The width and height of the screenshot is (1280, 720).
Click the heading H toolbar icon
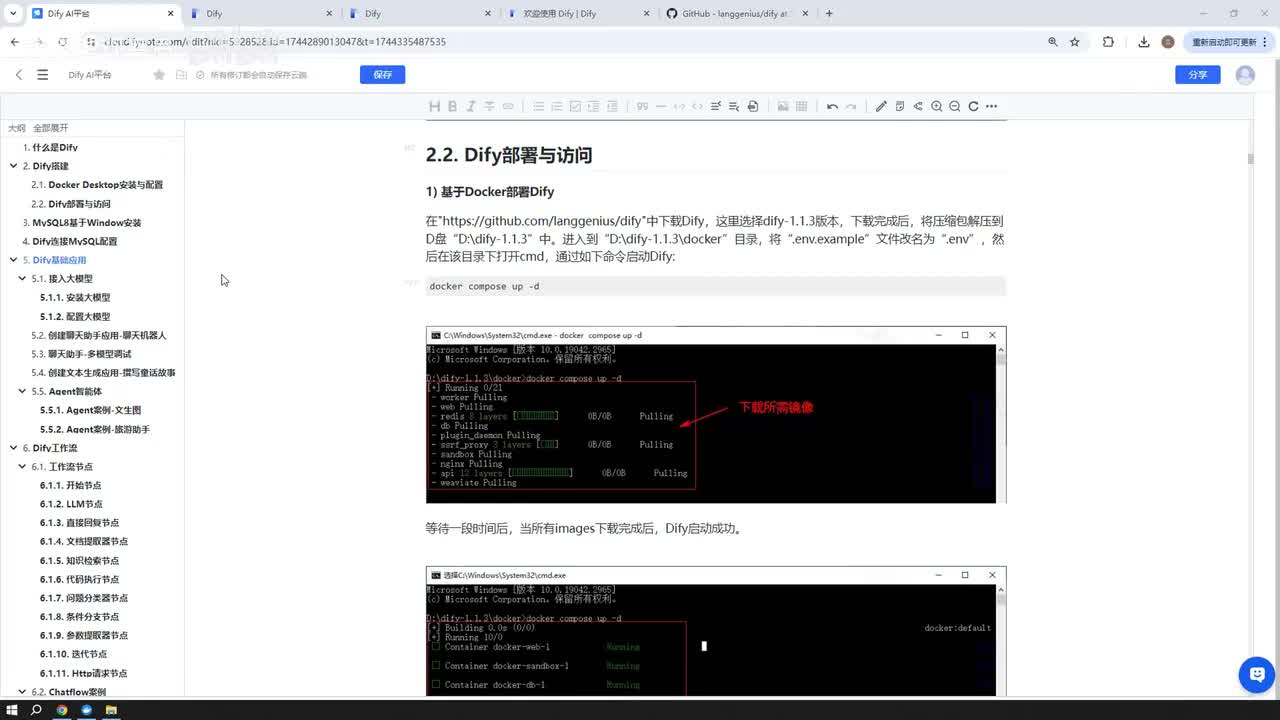[x=434, y=106]
